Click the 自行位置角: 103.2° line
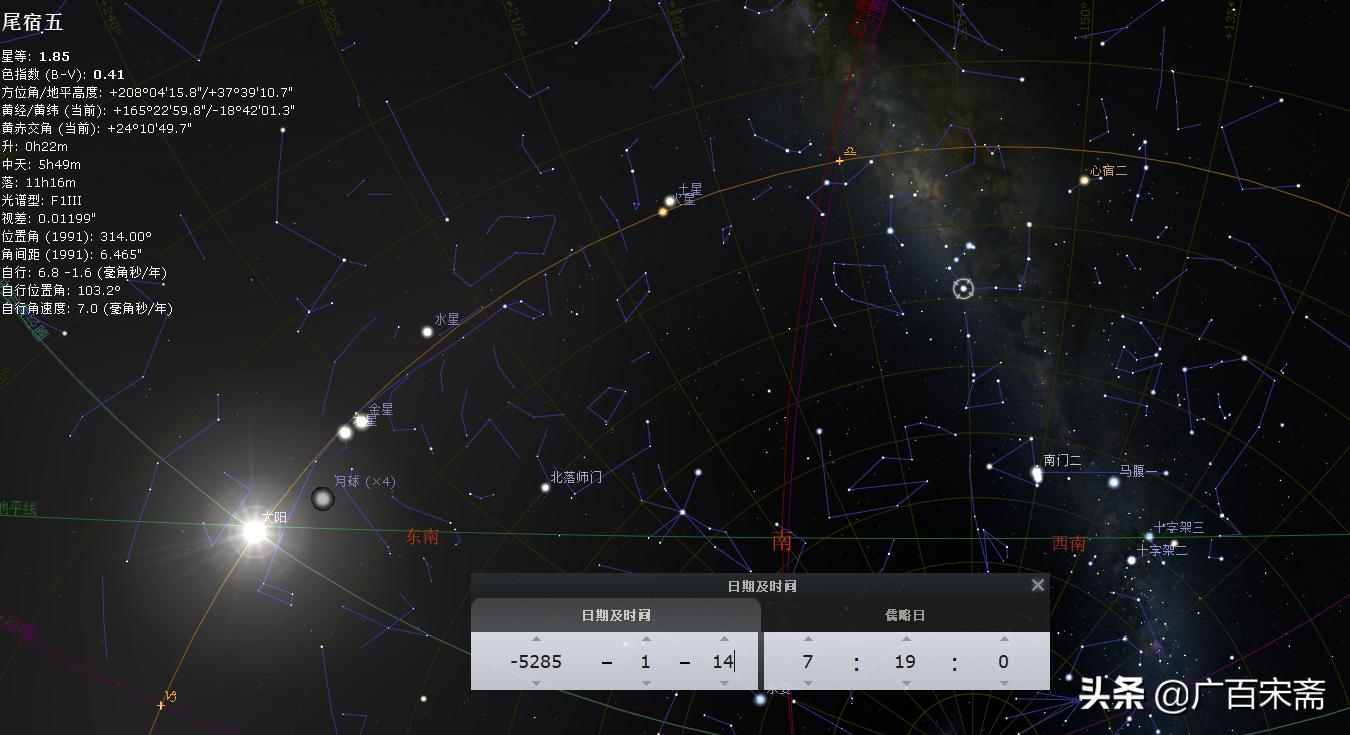Image resolution: width=1350 pixels, height=735 pixels. point(61,290)
